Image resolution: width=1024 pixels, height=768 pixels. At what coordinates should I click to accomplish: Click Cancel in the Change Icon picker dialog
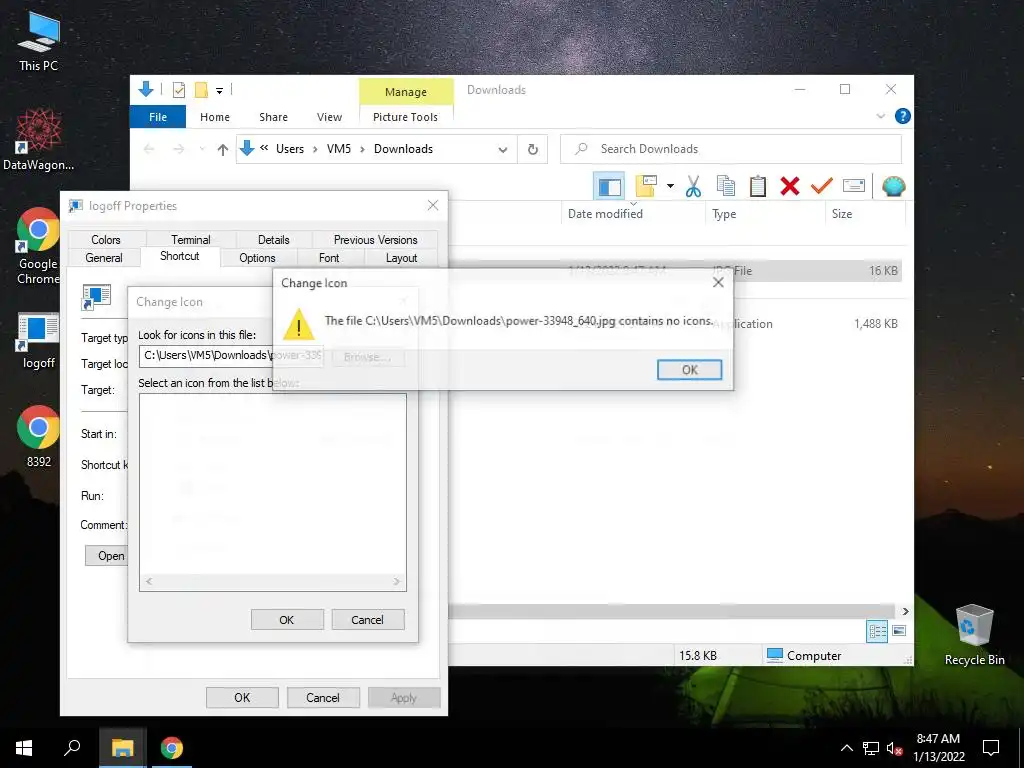367,620
